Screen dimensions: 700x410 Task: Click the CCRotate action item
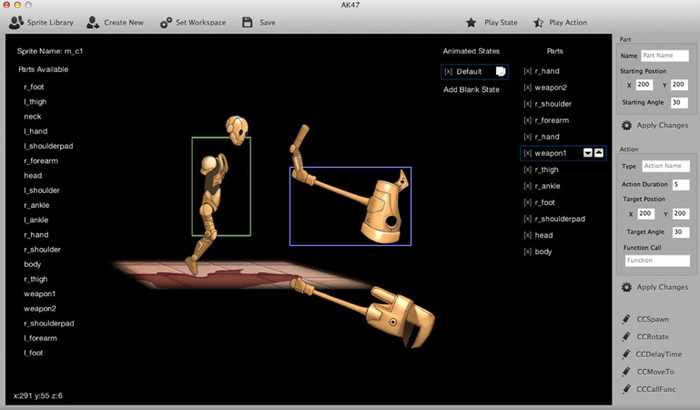click(646, 337)
